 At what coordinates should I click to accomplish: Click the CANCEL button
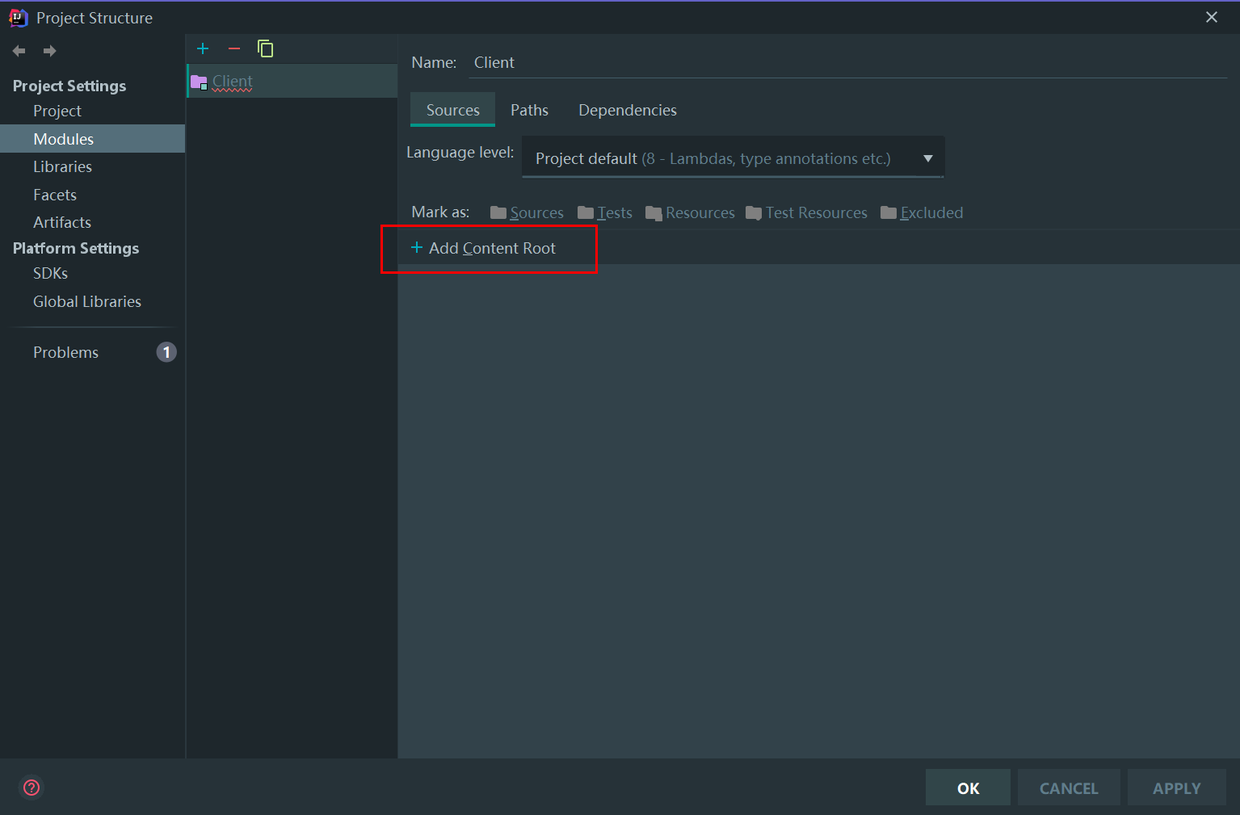click(x=1069, y=788)
